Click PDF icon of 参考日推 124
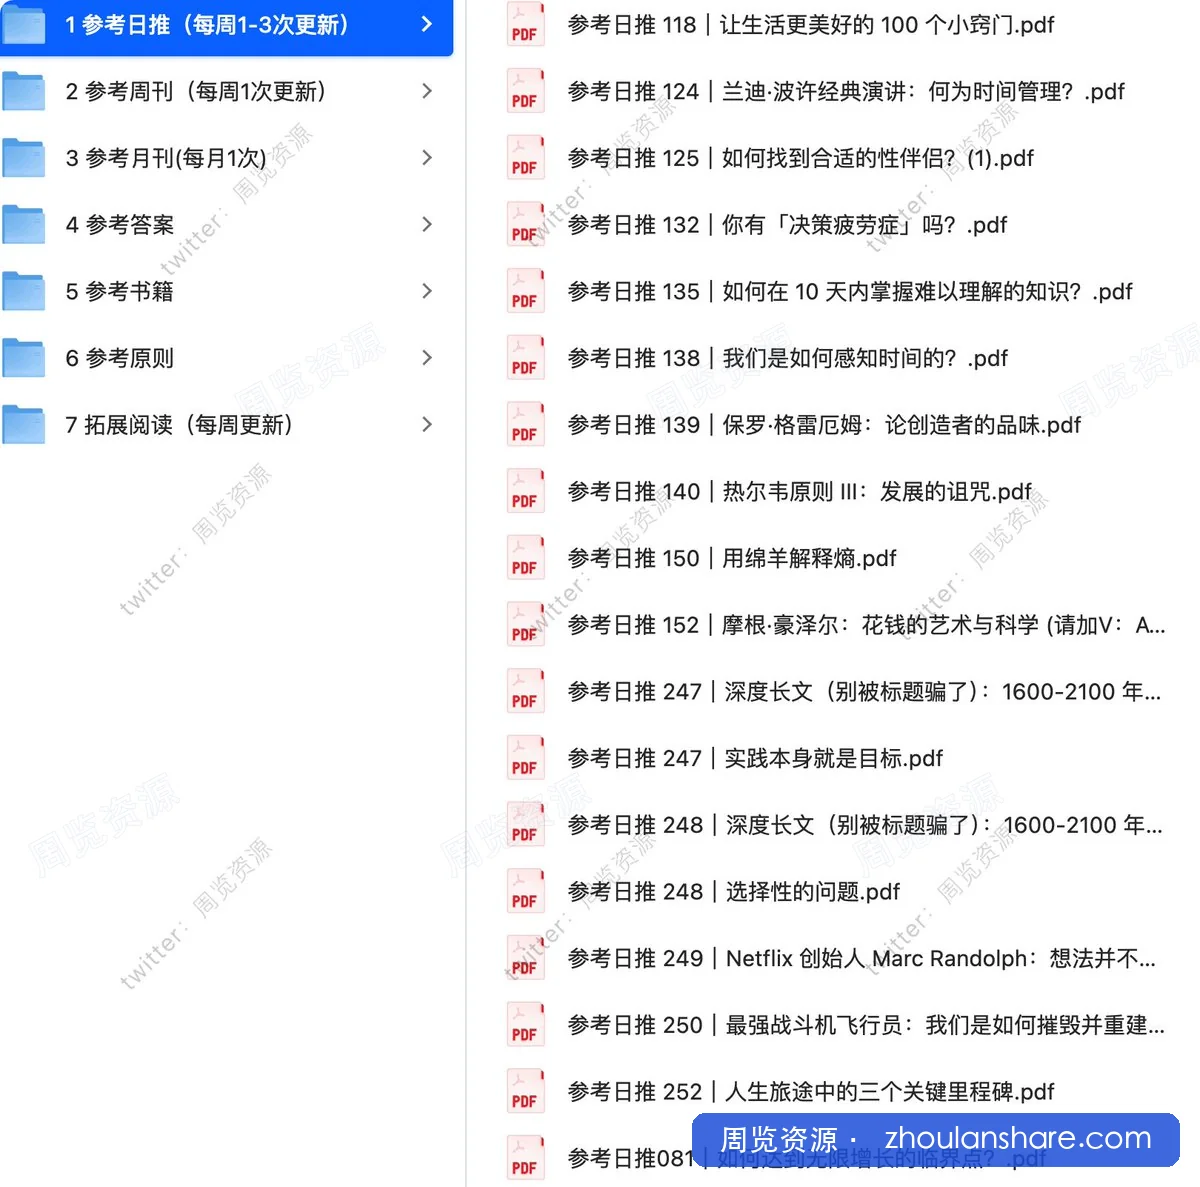 click(x=526, y=91)
